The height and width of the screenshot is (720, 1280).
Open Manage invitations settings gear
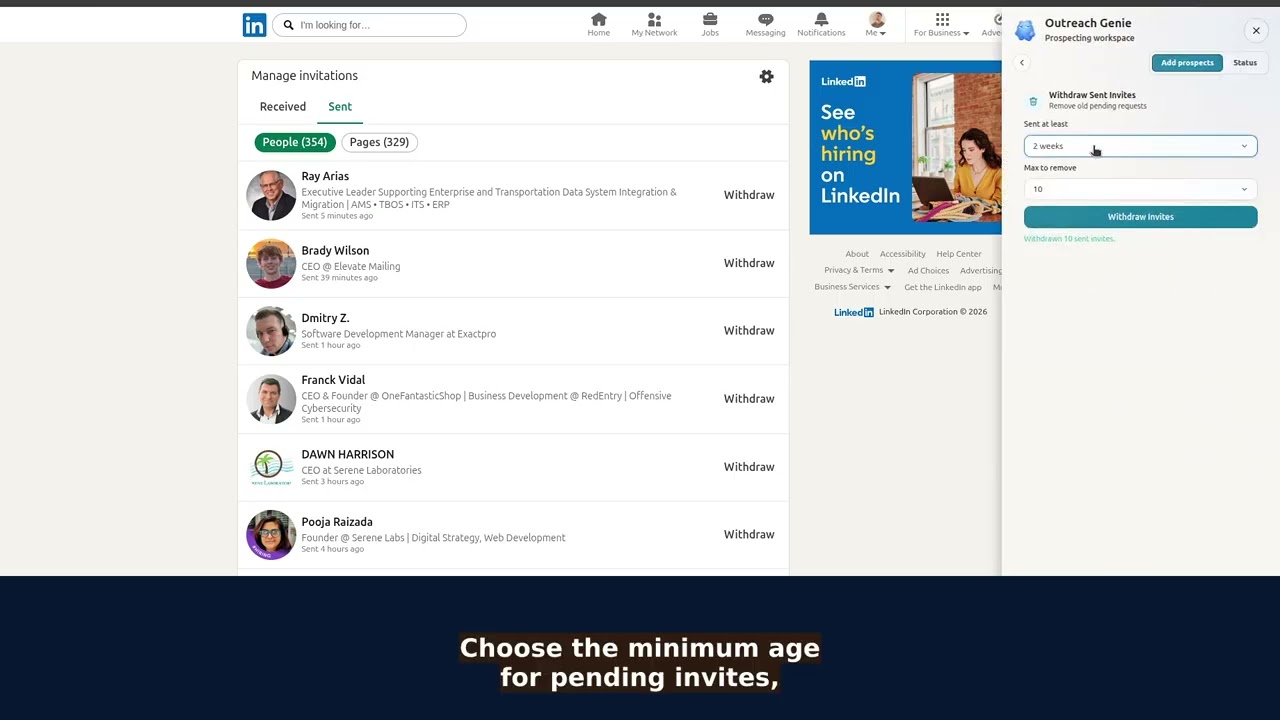coord(766,76)
